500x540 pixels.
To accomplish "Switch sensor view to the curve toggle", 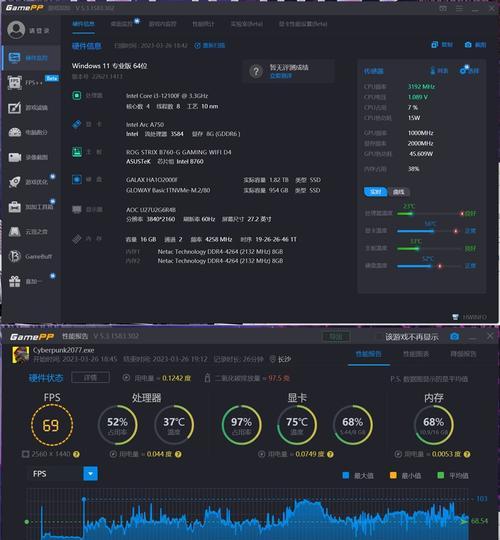I will click(x=398, y=192).
